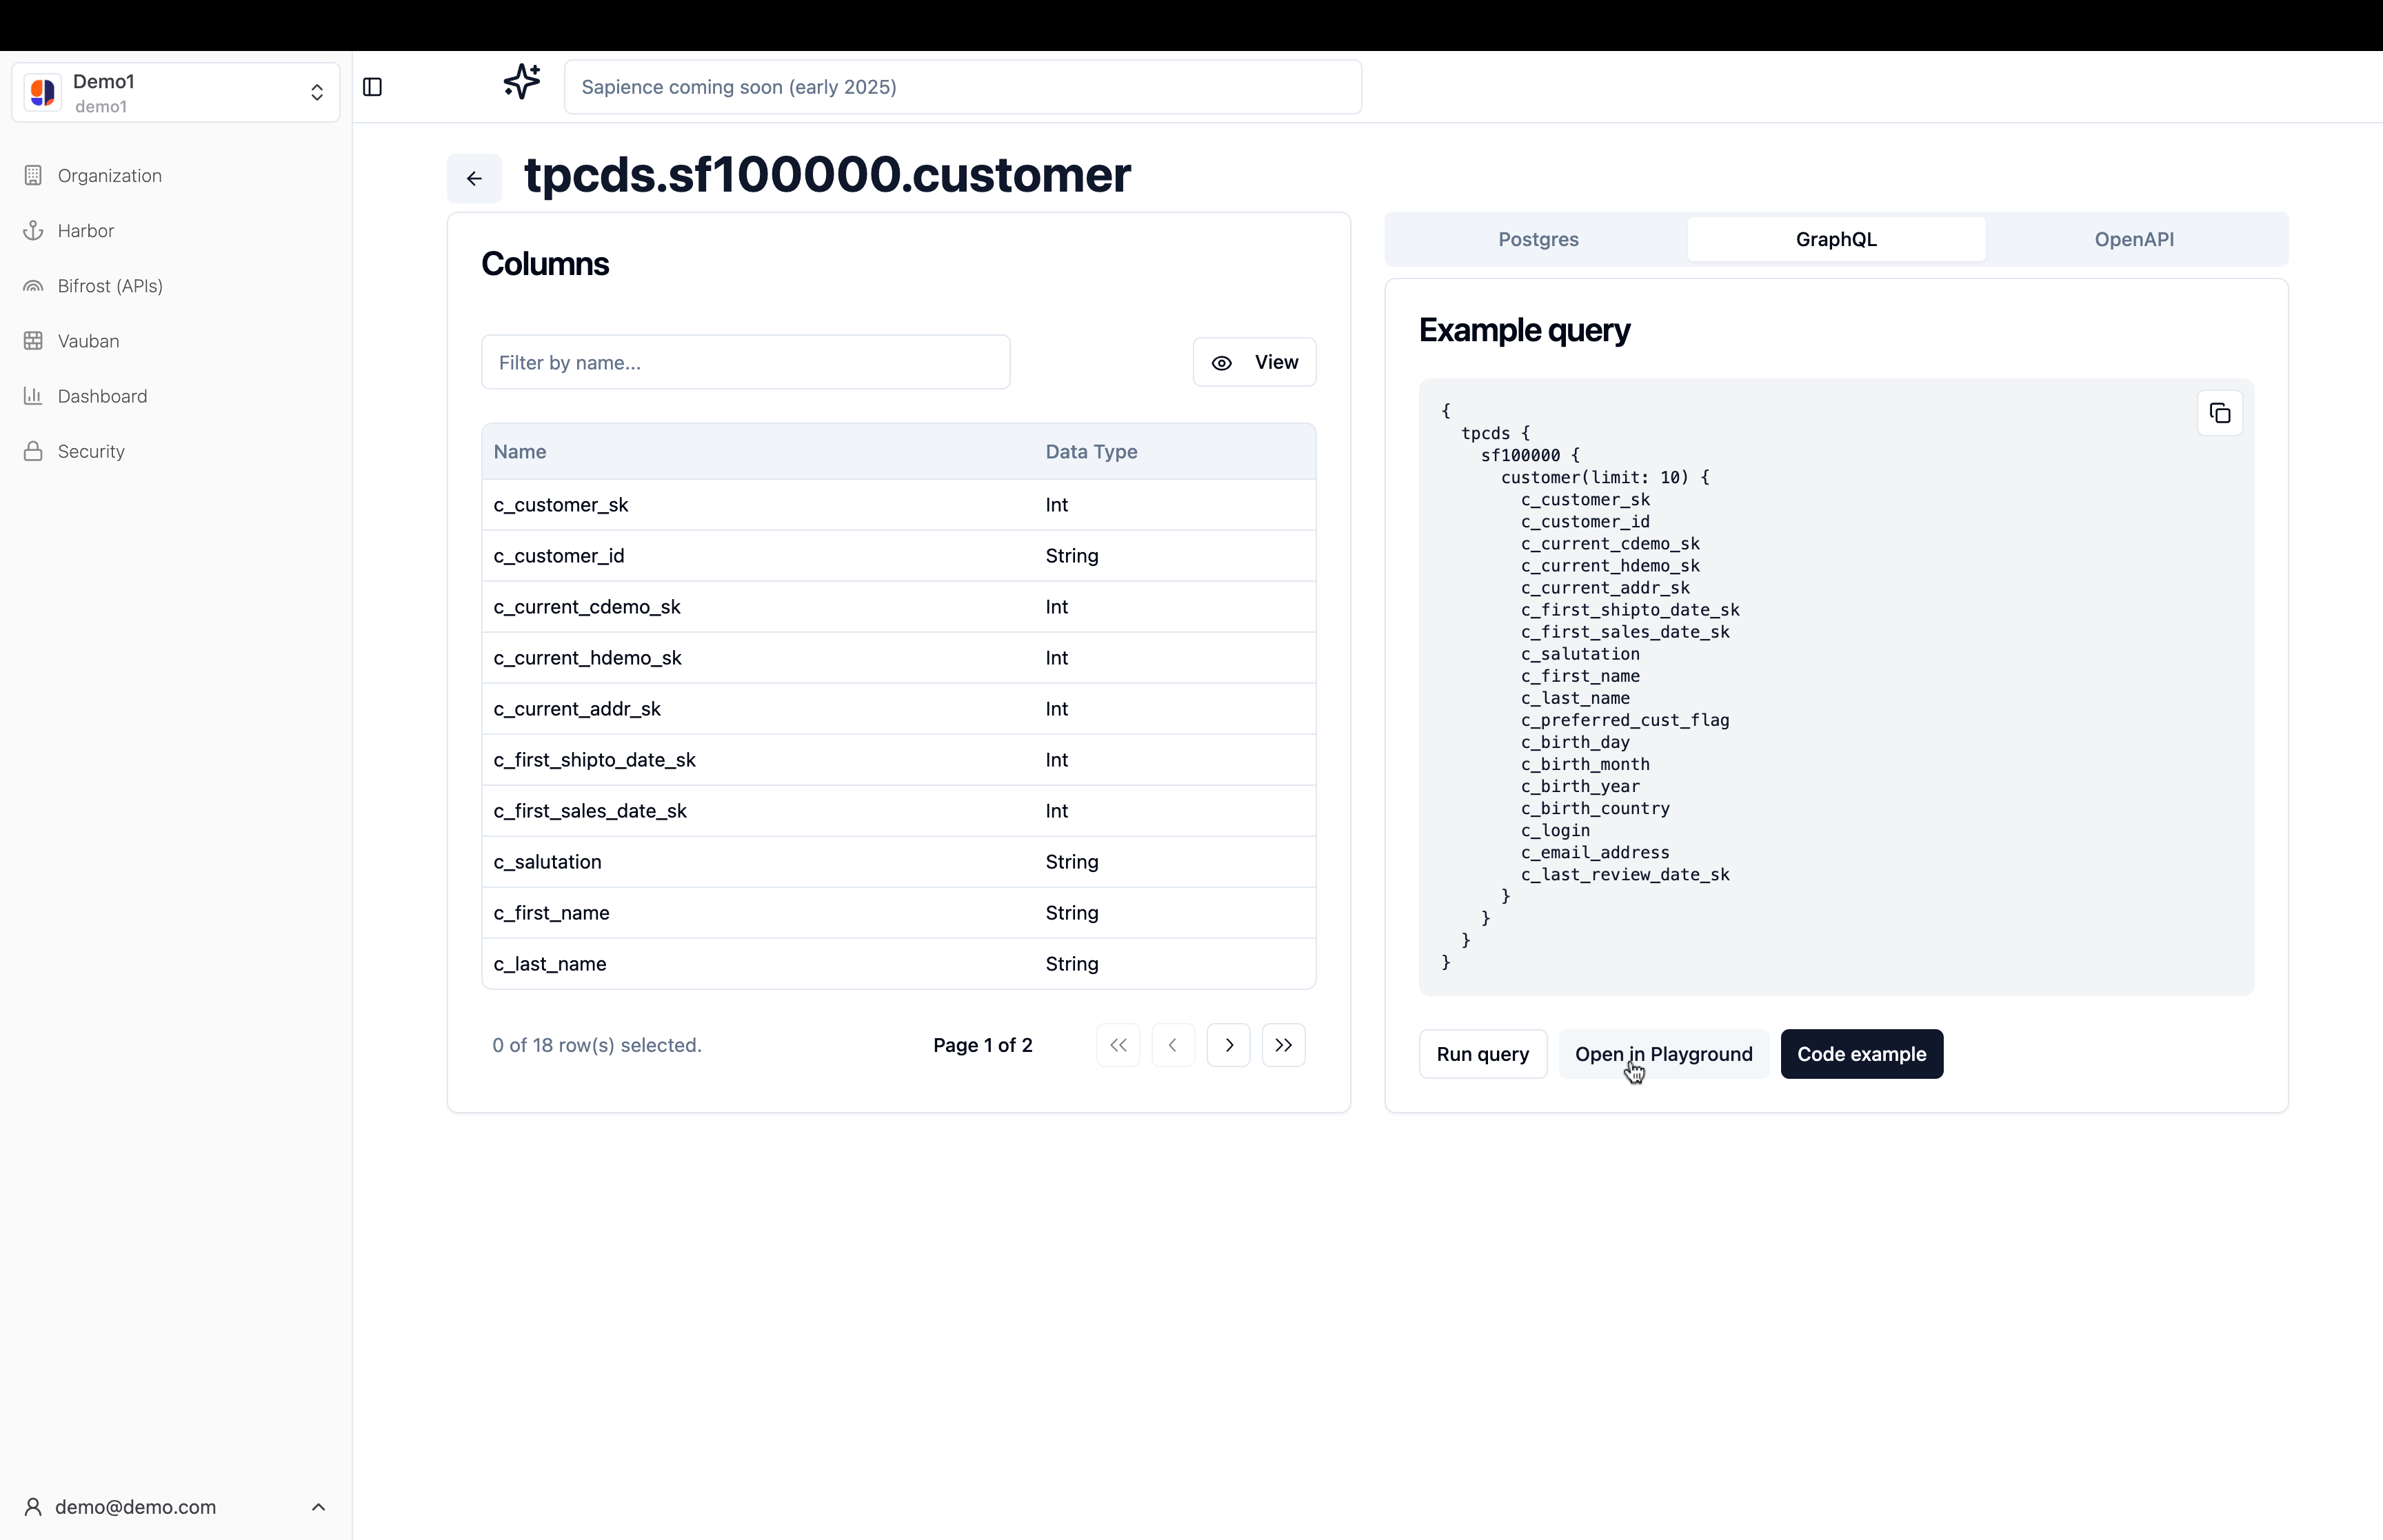Viewport: 2383px width, 1540px height.
Task: Go to previous page of columns
Action: (1173, 1045)
